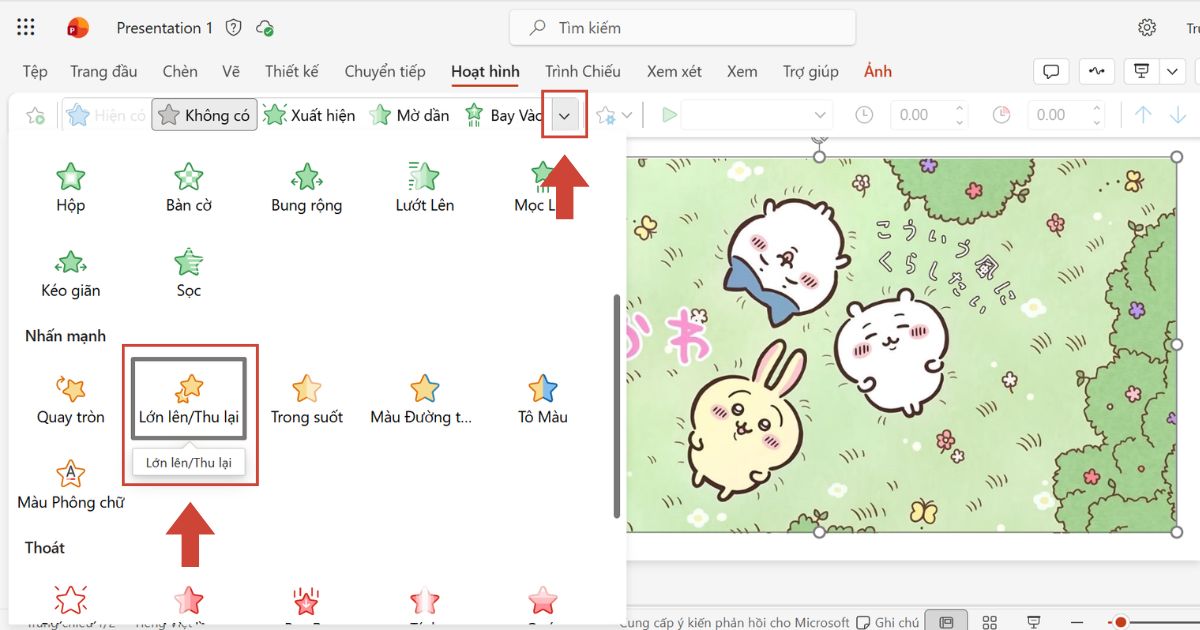Open the animation start trigger dropdown
1200x630 pixels.
pyautogui.click(x=758, y=116)
